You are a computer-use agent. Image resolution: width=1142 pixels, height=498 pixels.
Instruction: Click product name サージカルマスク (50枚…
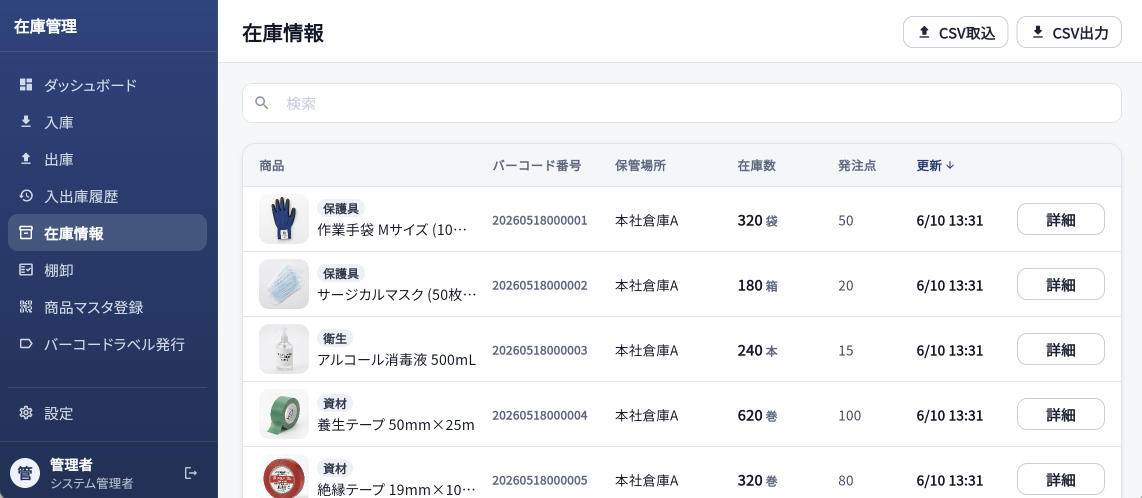397,295
